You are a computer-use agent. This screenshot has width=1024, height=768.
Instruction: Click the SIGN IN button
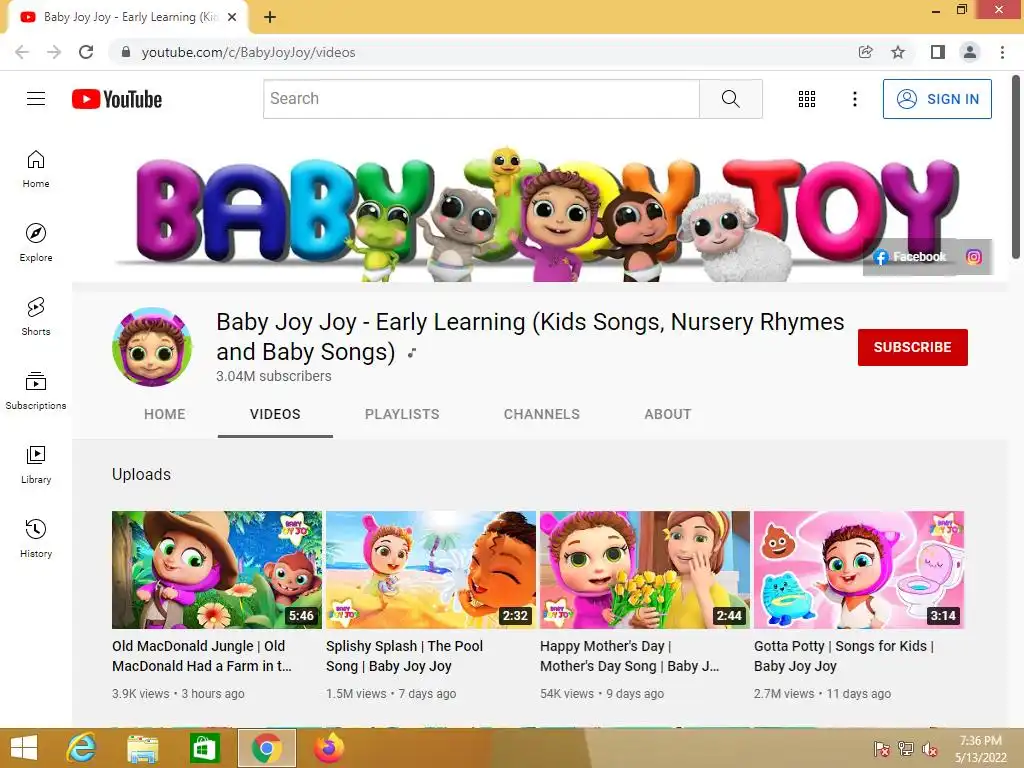[x=937, y=99]
